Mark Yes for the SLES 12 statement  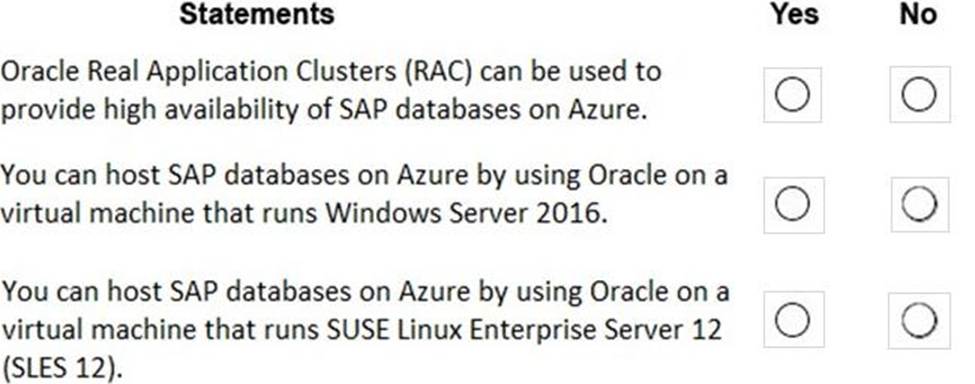click(x=793, y=320)
